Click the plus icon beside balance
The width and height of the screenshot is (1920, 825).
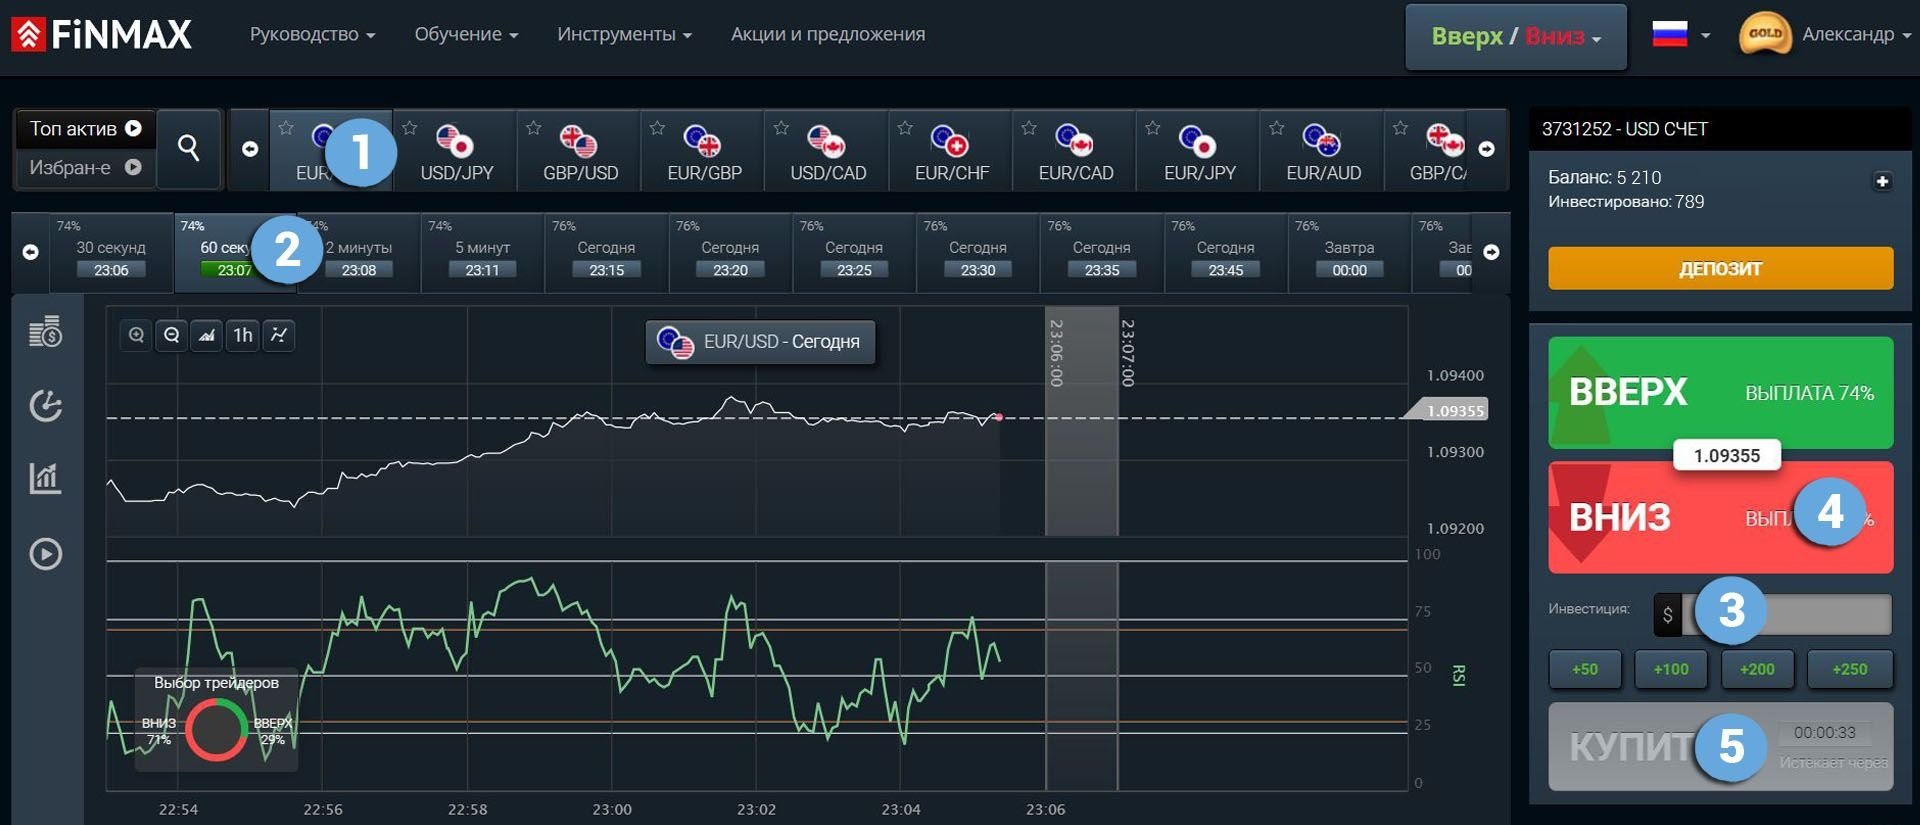1882,181
